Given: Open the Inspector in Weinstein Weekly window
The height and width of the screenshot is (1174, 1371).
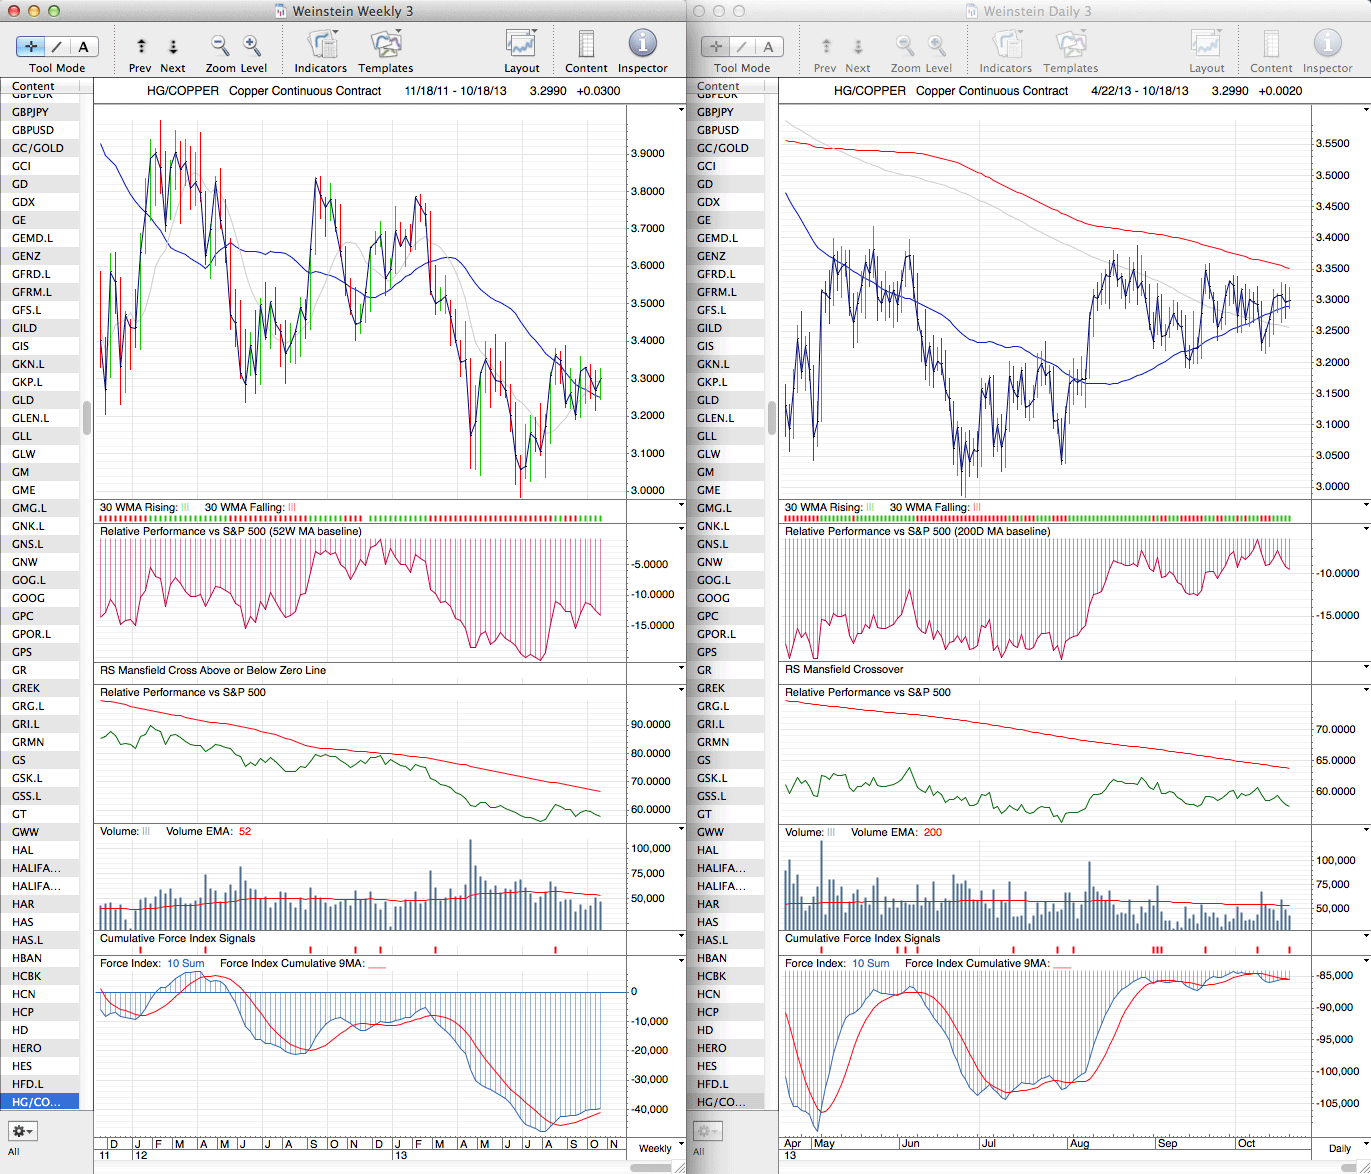Looking at the screenshot, I should [642, 46].
